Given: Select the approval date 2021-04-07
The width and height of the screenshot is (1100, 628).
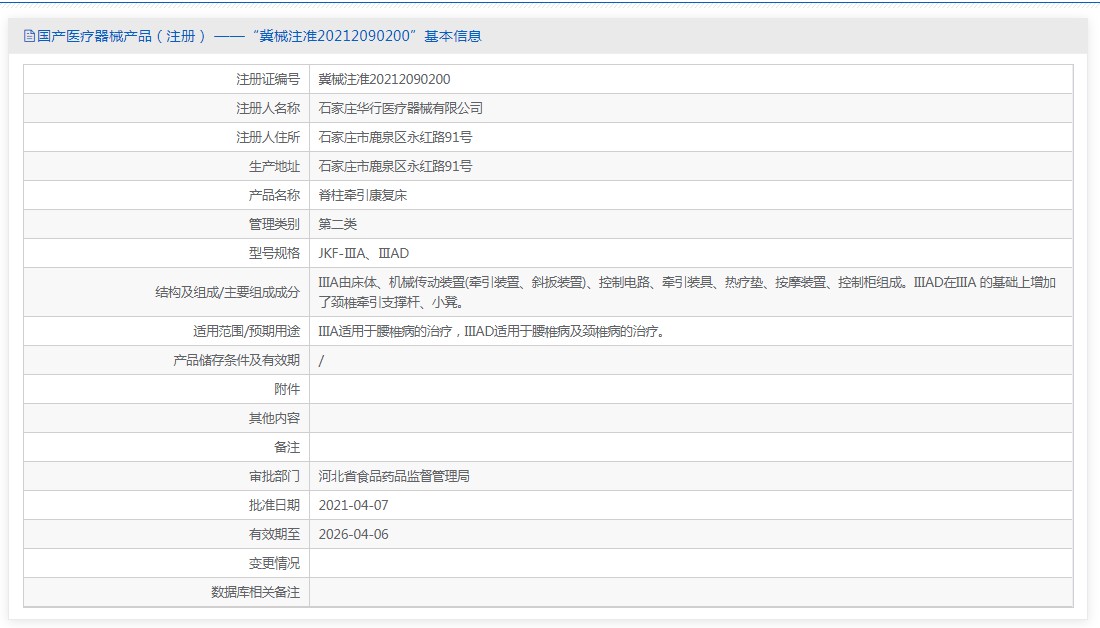Looking at the screenshot, I should pyautogui.click(x=354, y=505).
